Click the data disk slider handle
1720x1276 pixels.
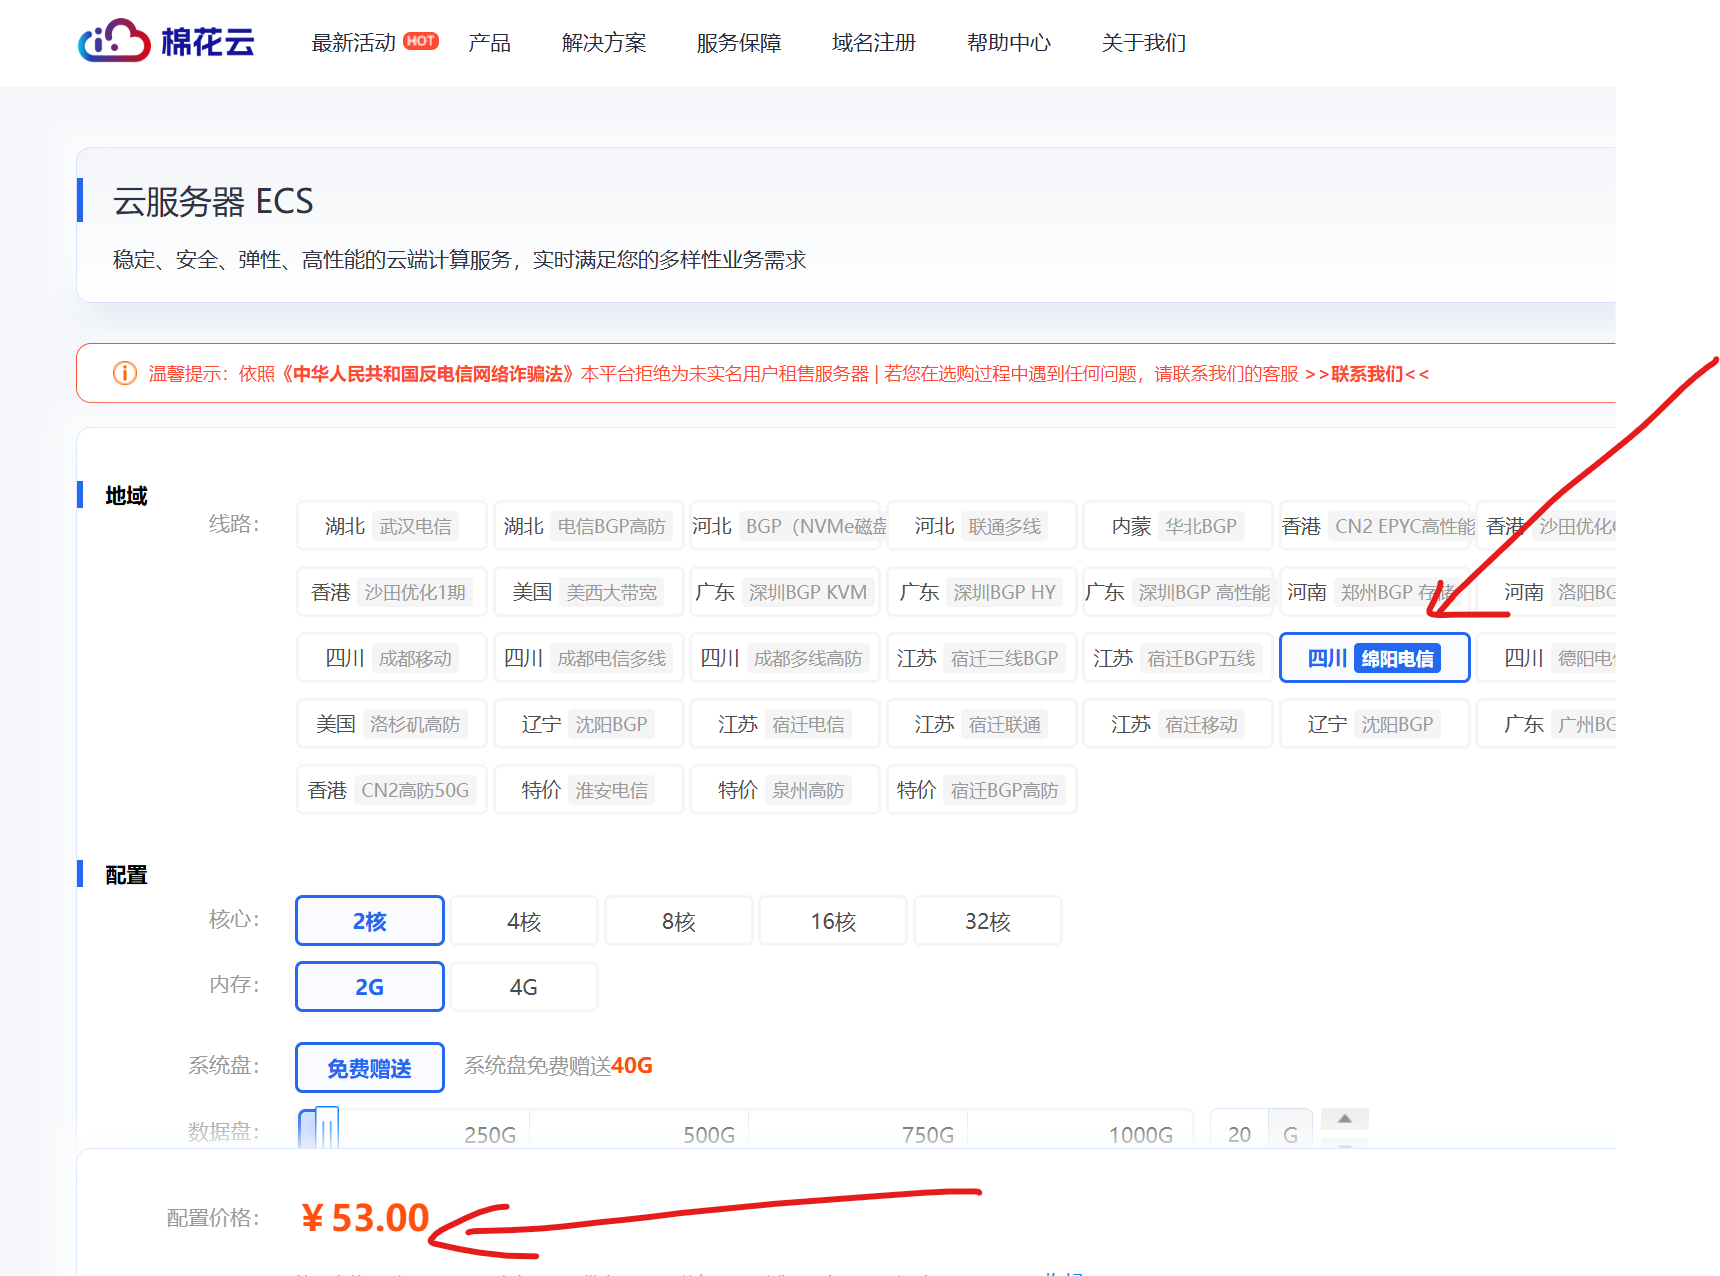tap(326, 1130)
